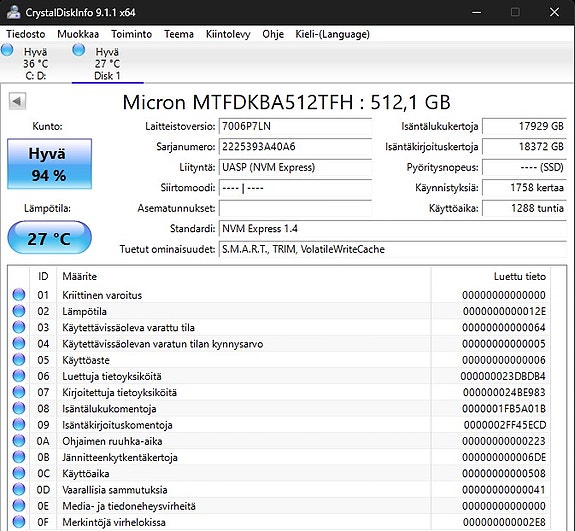575x531 pixels.
Task: Click status icon for Kirjoitettuja tietoyksiköitä row
Action: [x=19, y=392]
